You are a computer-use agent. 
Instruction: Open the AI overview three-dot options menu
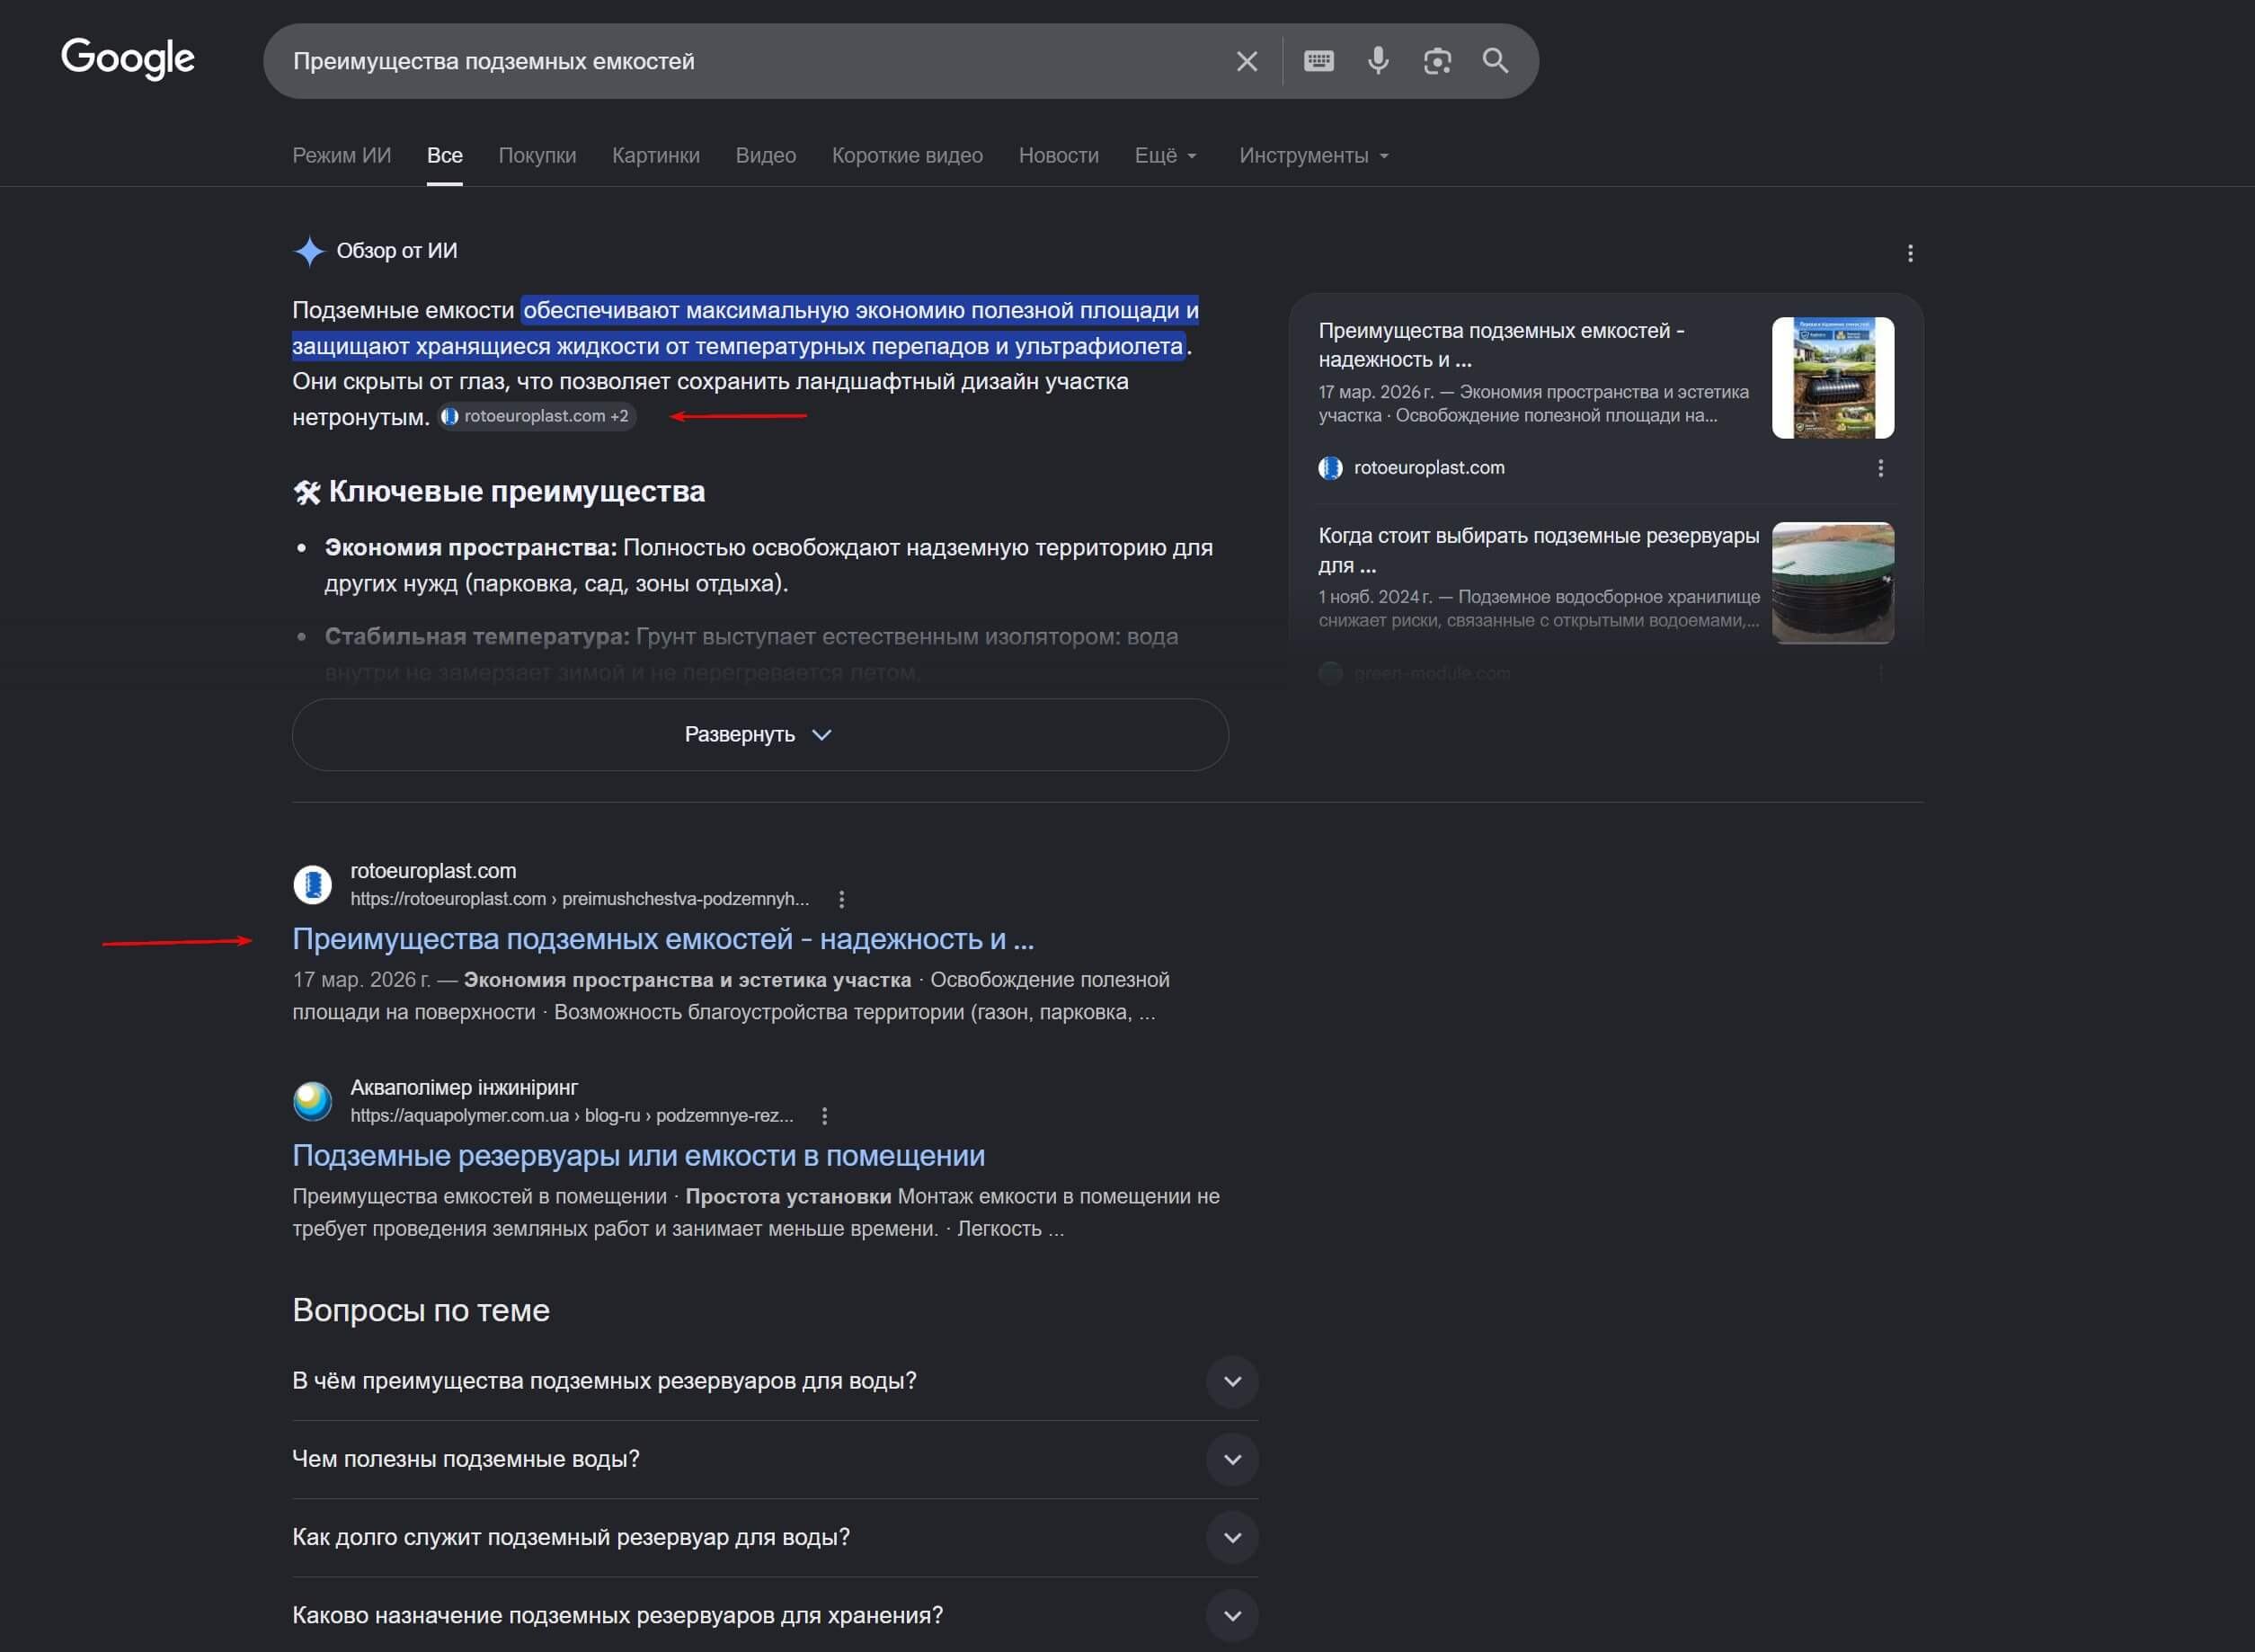coord(1910,253)
